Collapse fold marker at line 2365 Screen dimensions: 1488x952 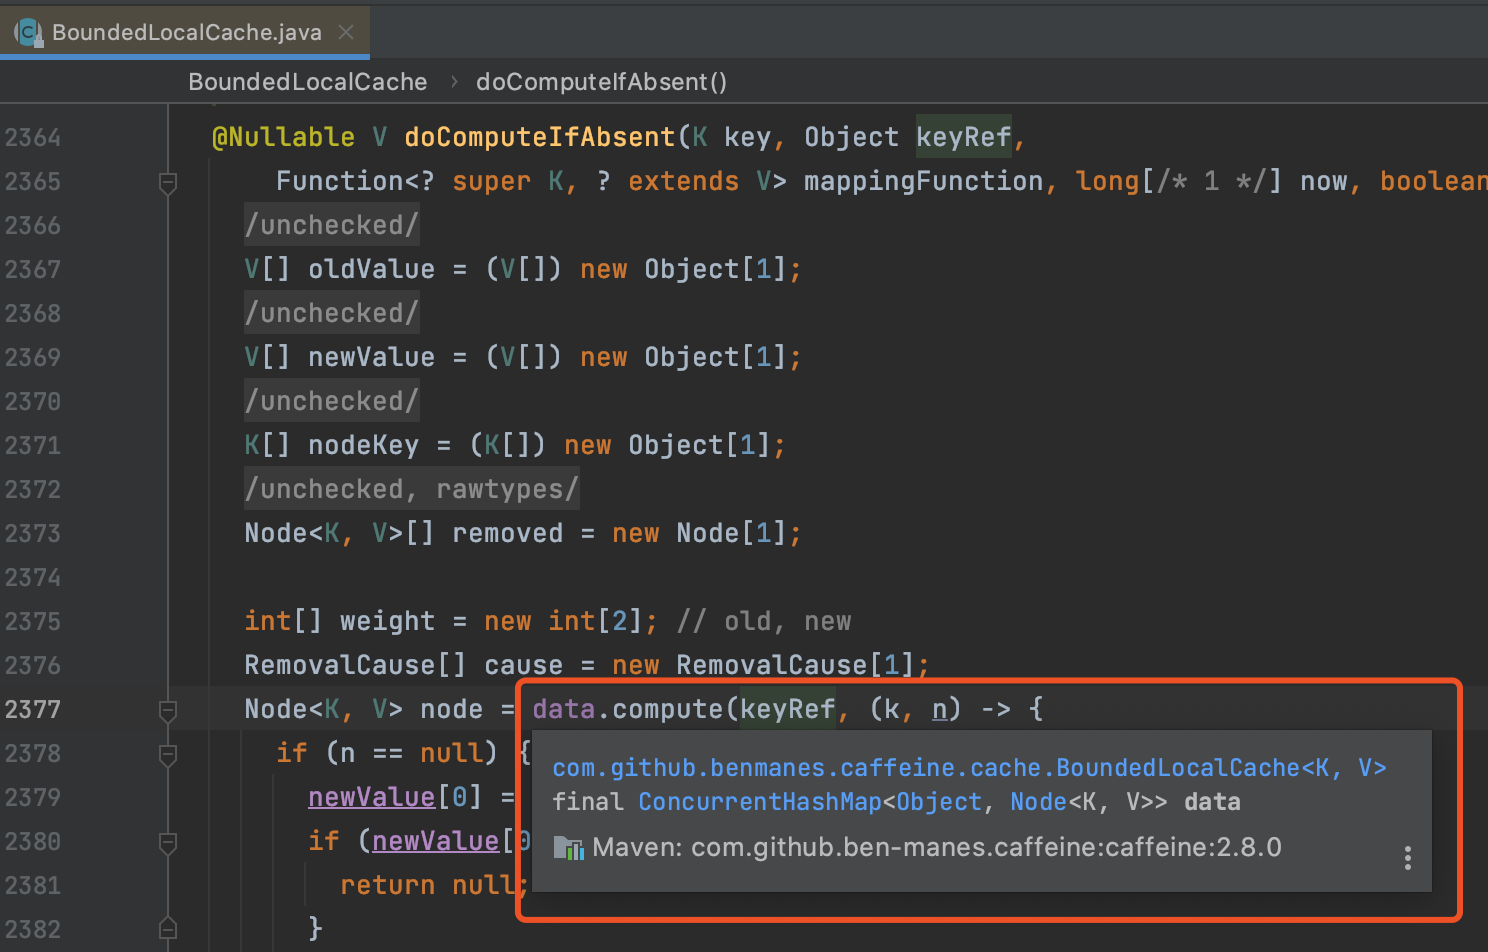(168, 182)
